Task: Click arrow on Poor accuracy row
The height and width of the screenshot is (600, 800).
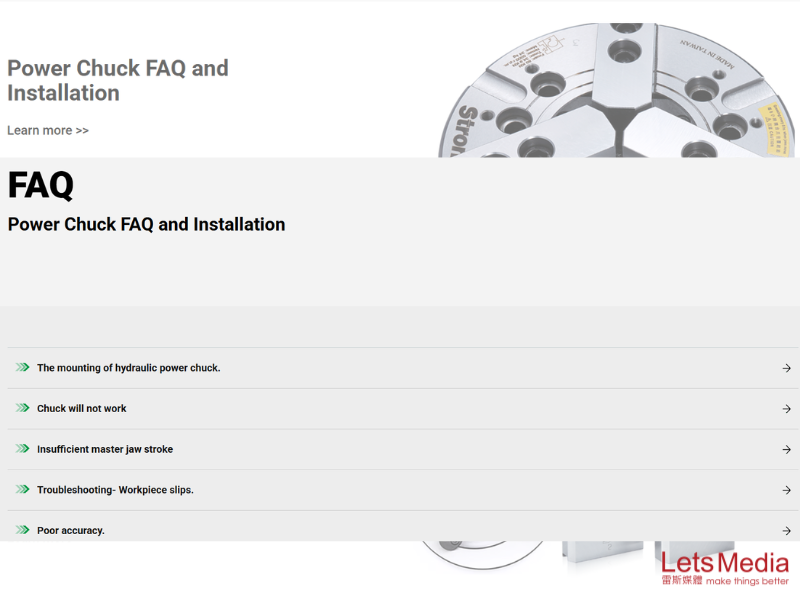Action: (787, 531)
